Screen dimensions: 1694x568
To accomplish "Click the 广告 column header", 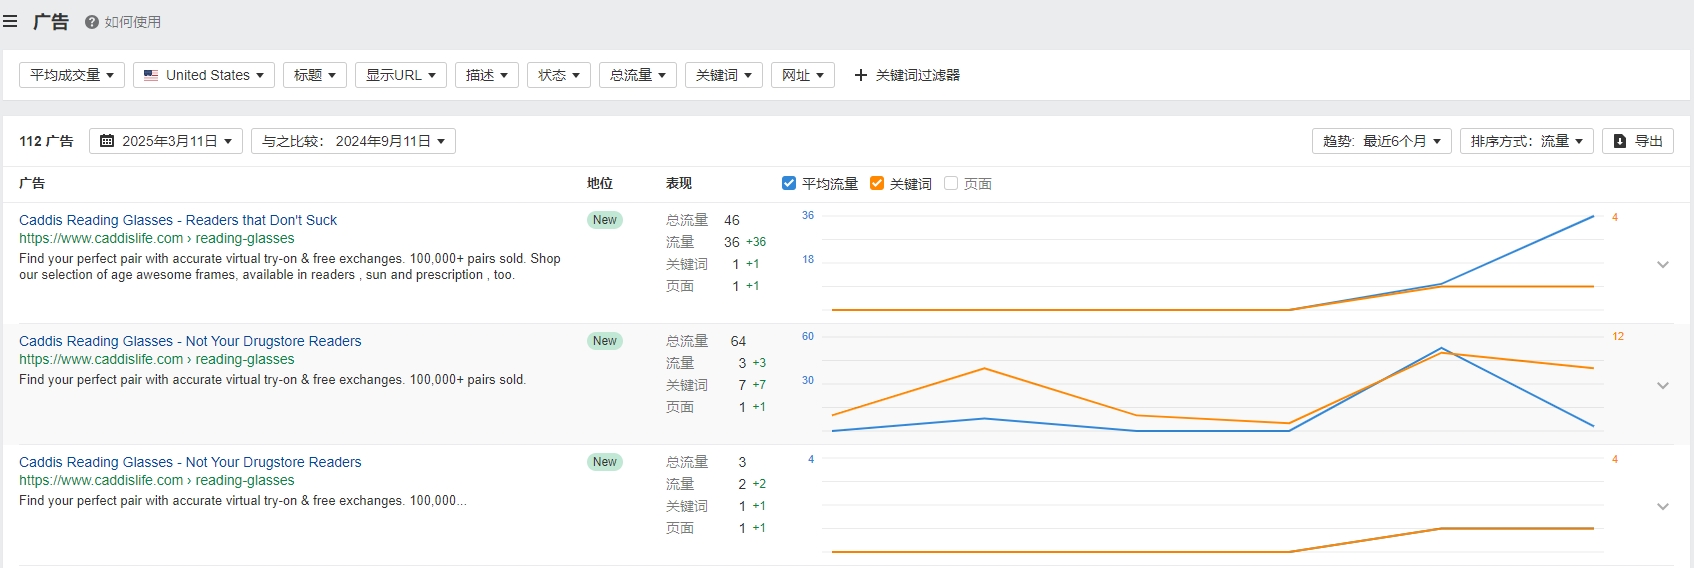I will click(32, 183).
